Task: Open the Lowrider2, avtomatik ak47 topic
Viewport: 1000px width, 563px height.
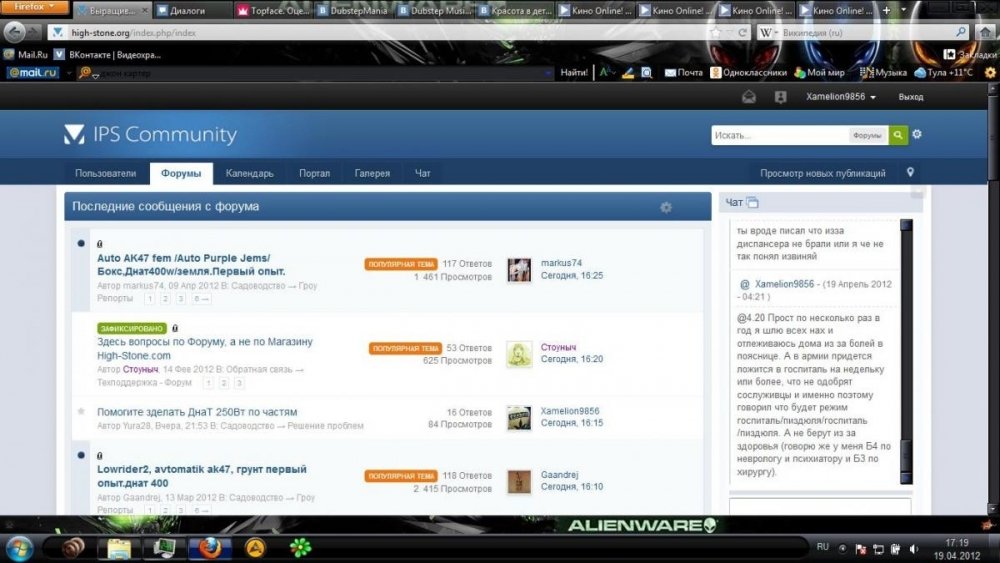Action: (x=202, y=476)
